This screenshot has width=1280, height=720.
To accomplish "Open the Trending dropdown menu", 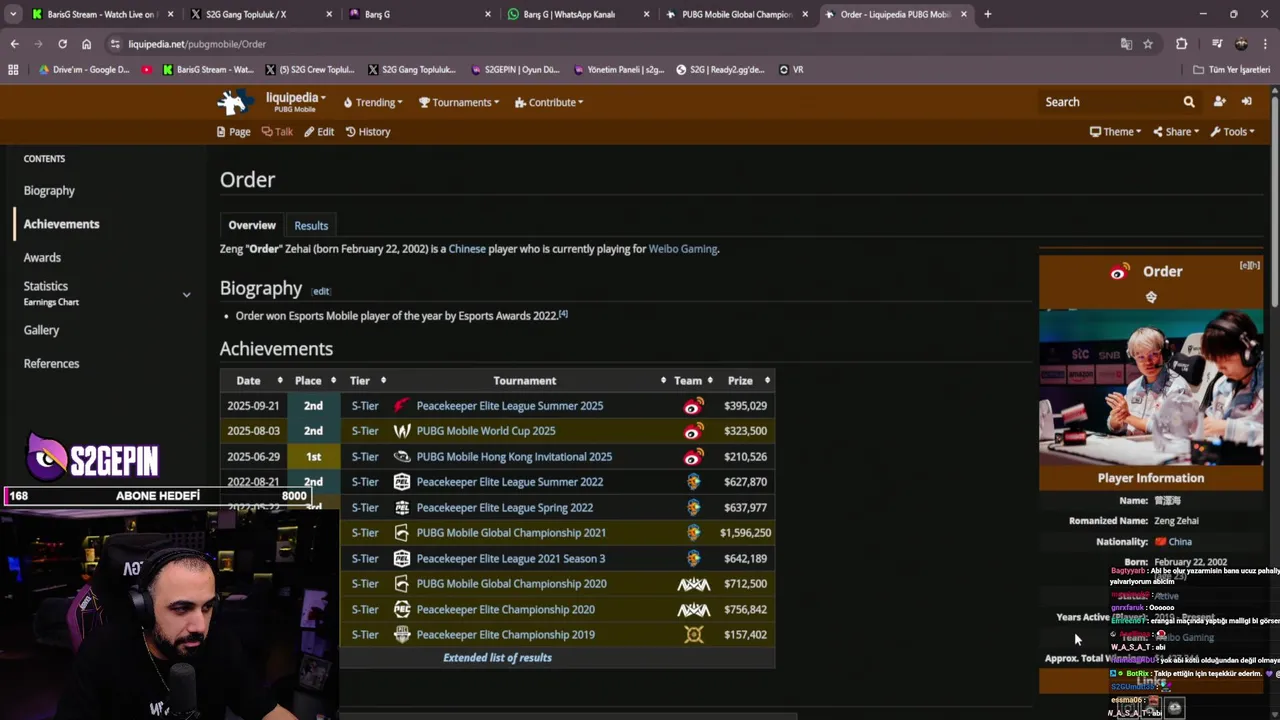I will 373,102.
